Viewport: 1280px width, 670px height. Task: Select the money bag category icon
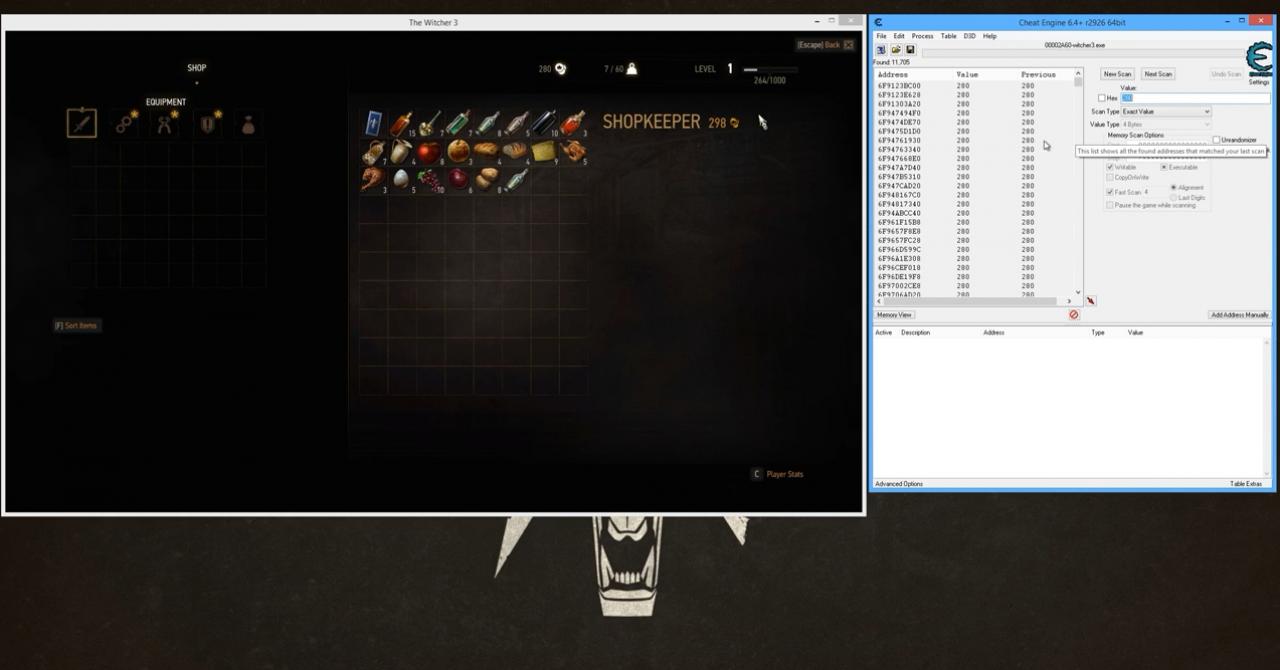(x=249, y=124)
